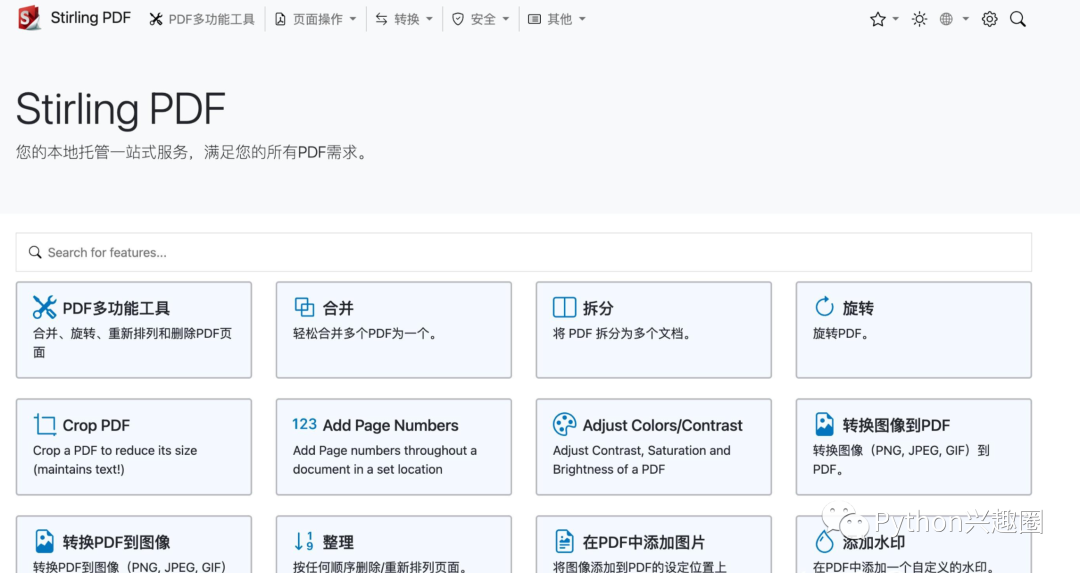Screen dimensions: 1080x573
Task: Click the Stirling PDF logo icon
Action: (x=29, y=18)
